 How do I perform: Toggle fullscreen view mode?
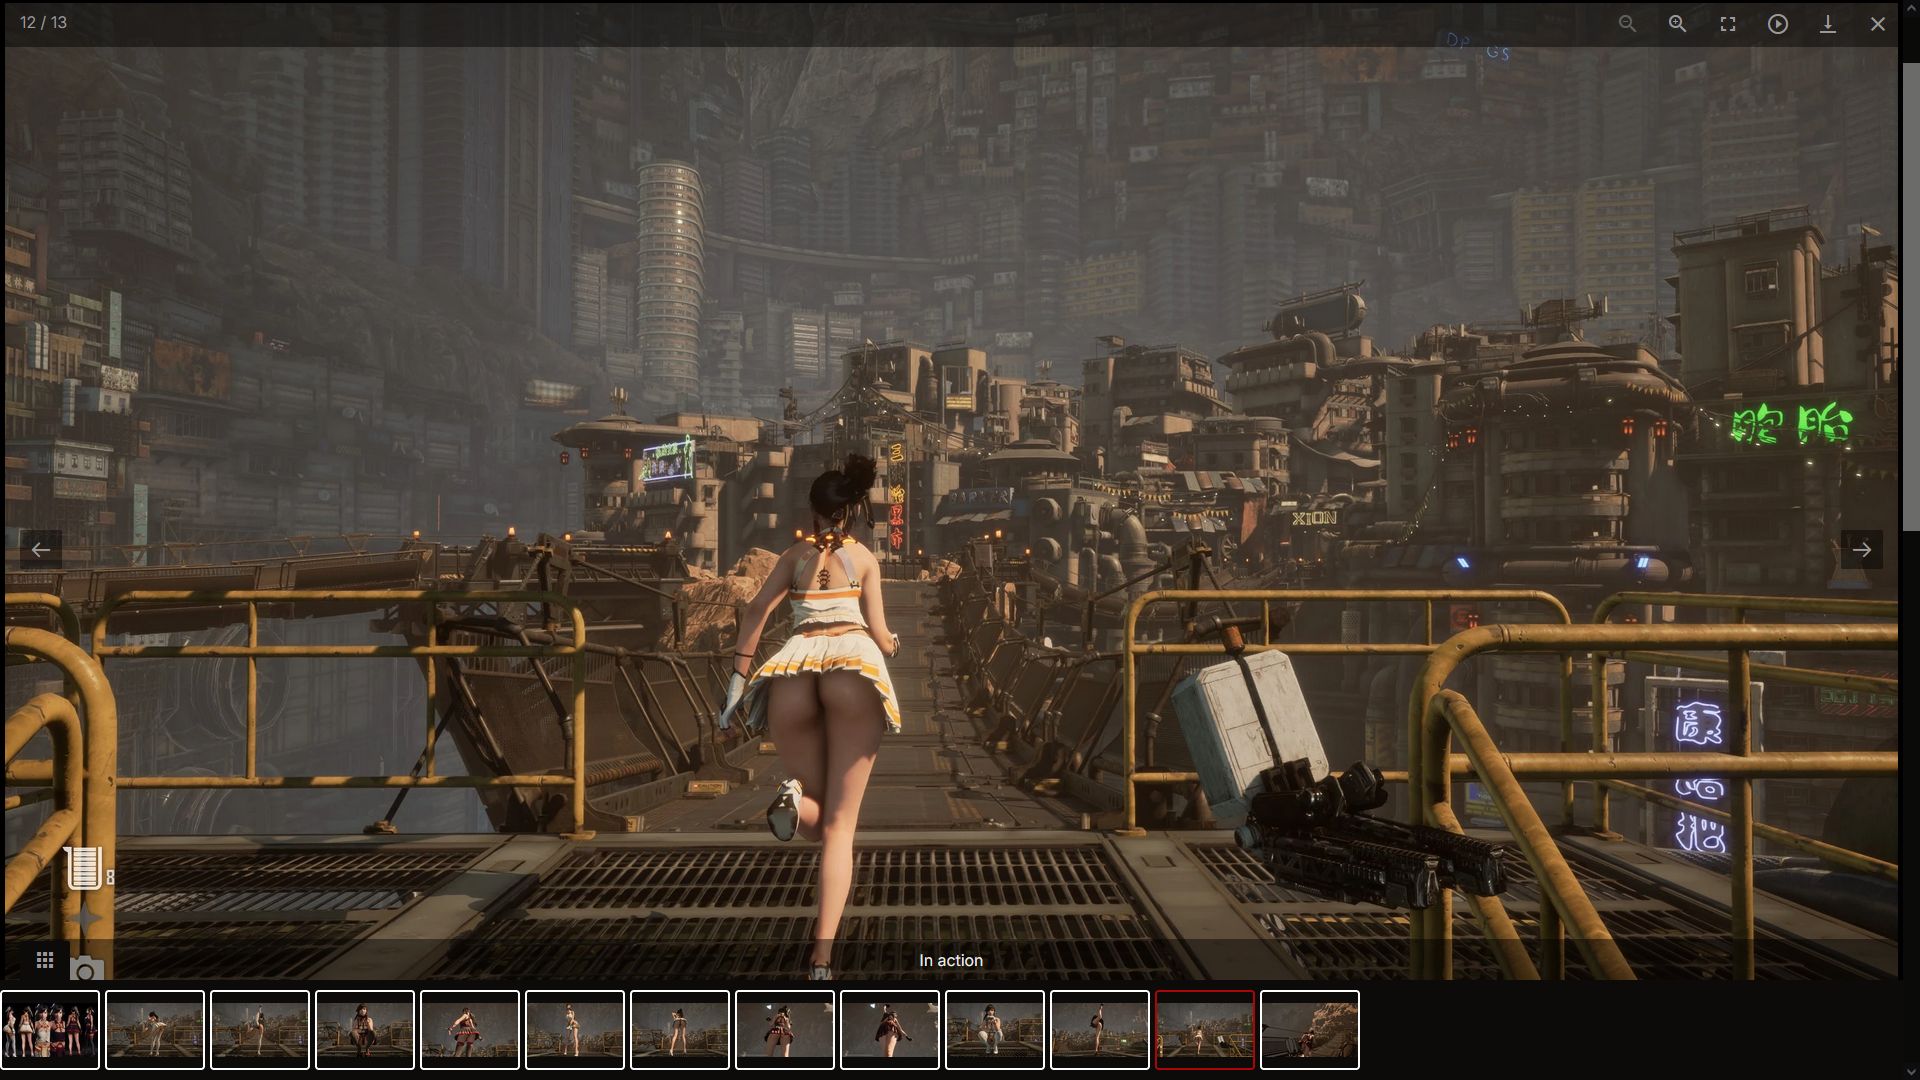[x=1727, y=24]
